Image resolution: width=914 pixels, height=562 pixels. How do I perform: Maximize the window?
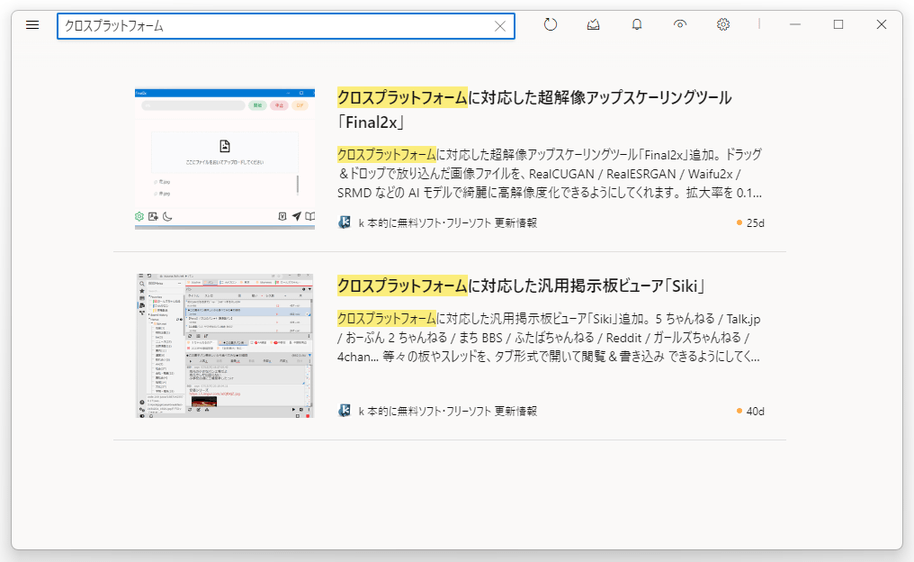[838, 24]
